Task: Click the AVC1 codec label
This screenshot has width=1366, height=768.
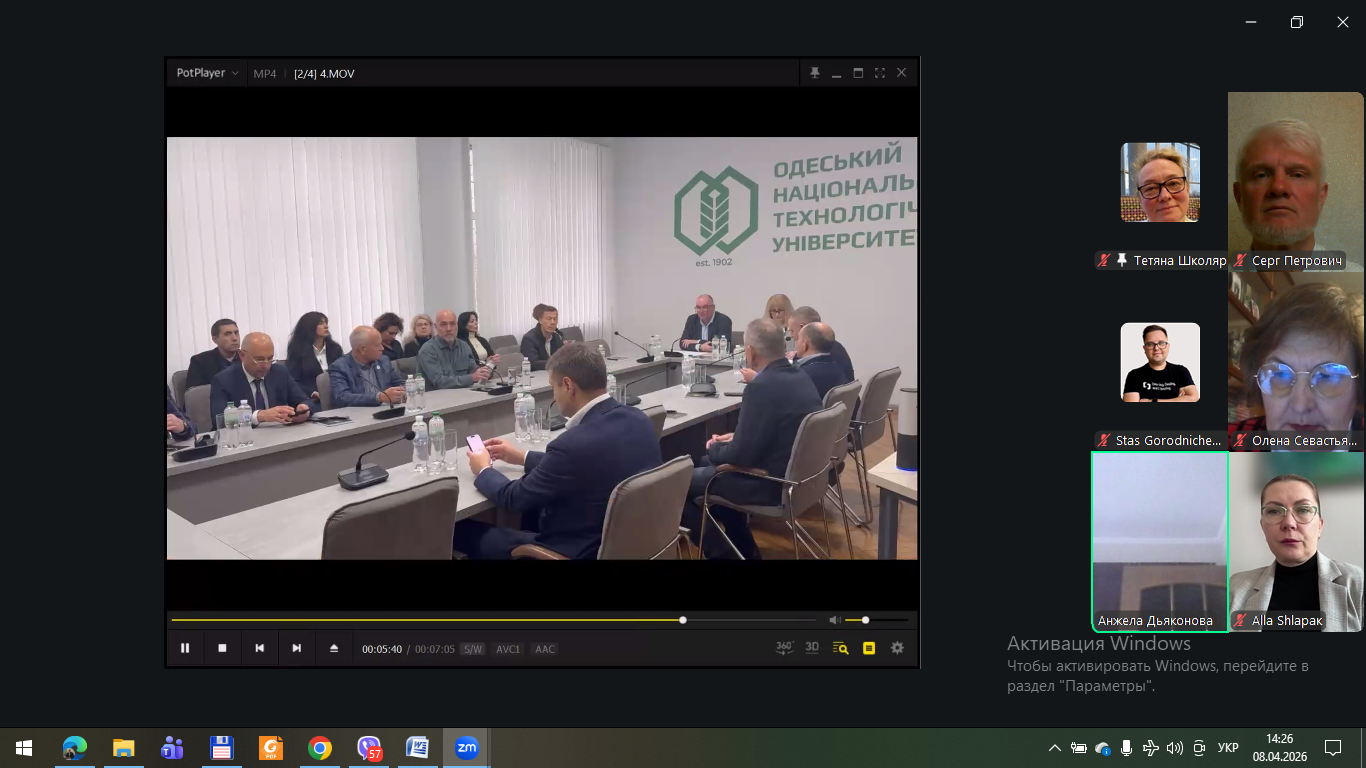Action: coord(508,649)
